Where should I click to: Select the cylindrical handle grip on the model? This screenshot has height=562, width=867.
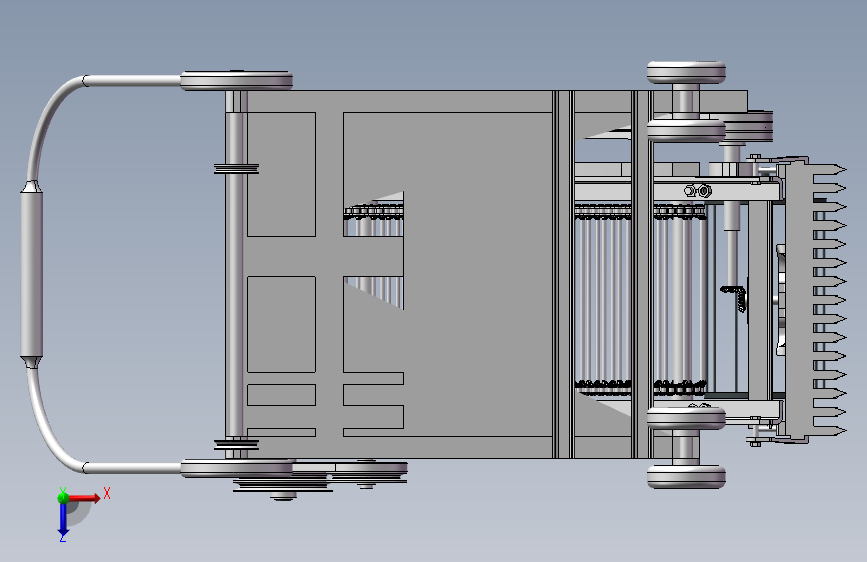pos(32,274)
